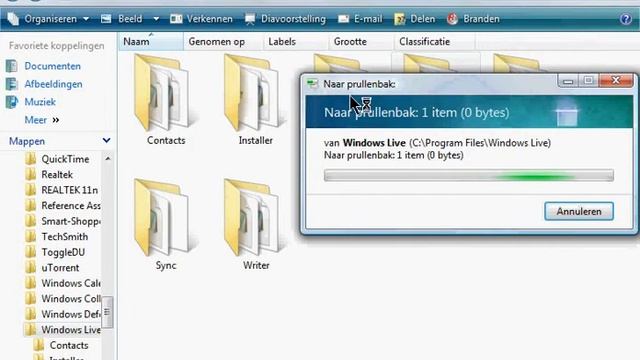Select the ToggleDU folder in tree
This screenshot has width=640, height=360.
pos(63,252)
